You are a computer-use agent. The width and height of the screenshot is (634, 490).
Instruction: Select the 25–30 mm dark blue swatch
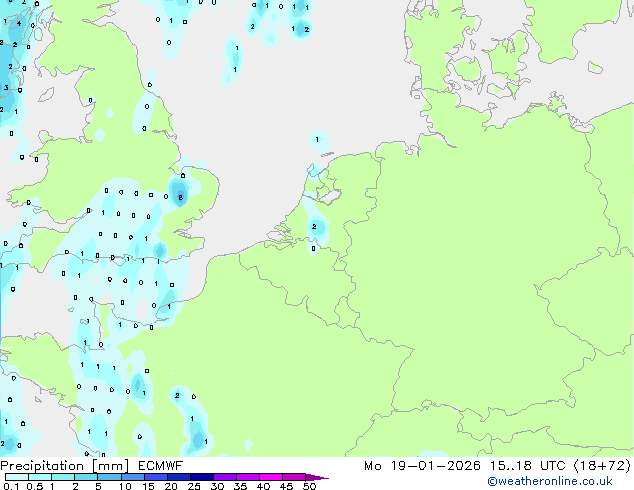pyautogui.click(x=201, y=477)
